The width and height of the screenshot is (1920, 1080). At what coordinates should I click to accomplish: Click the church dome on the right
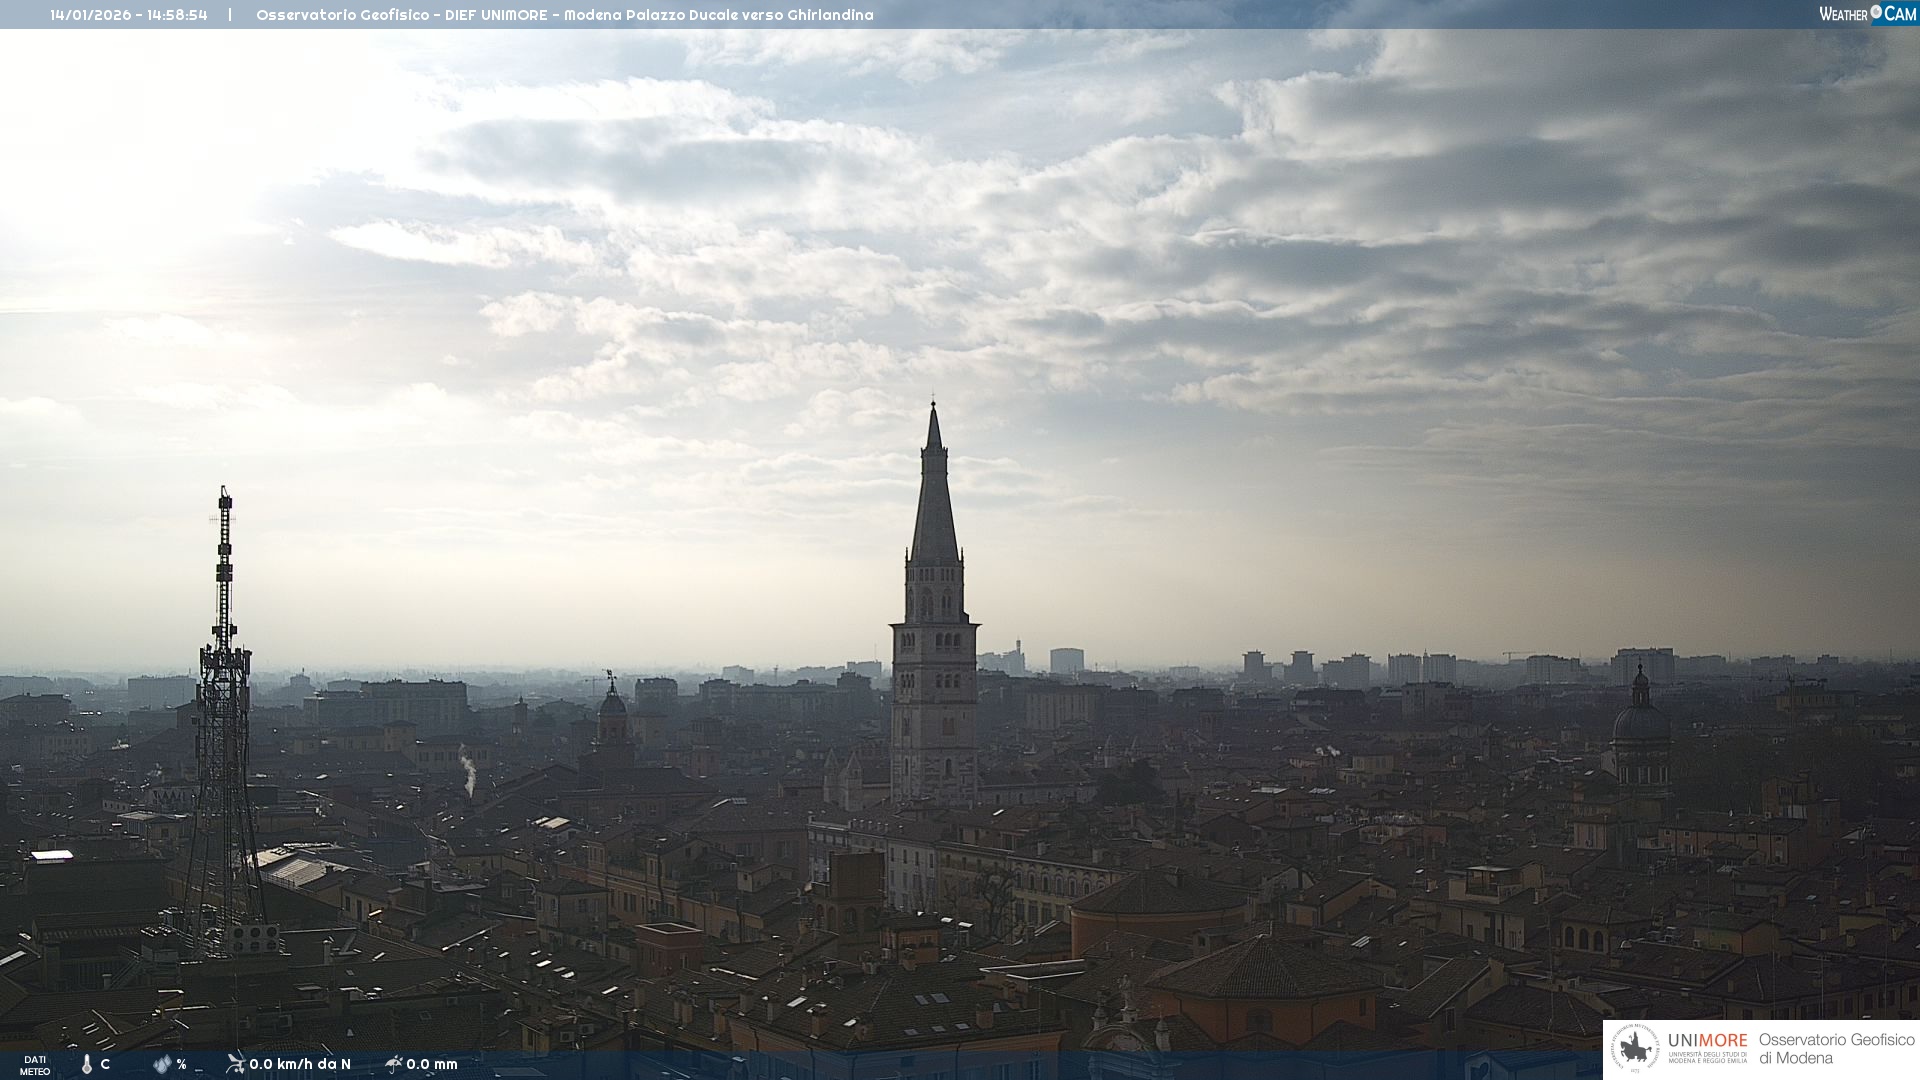point(1640,720)
